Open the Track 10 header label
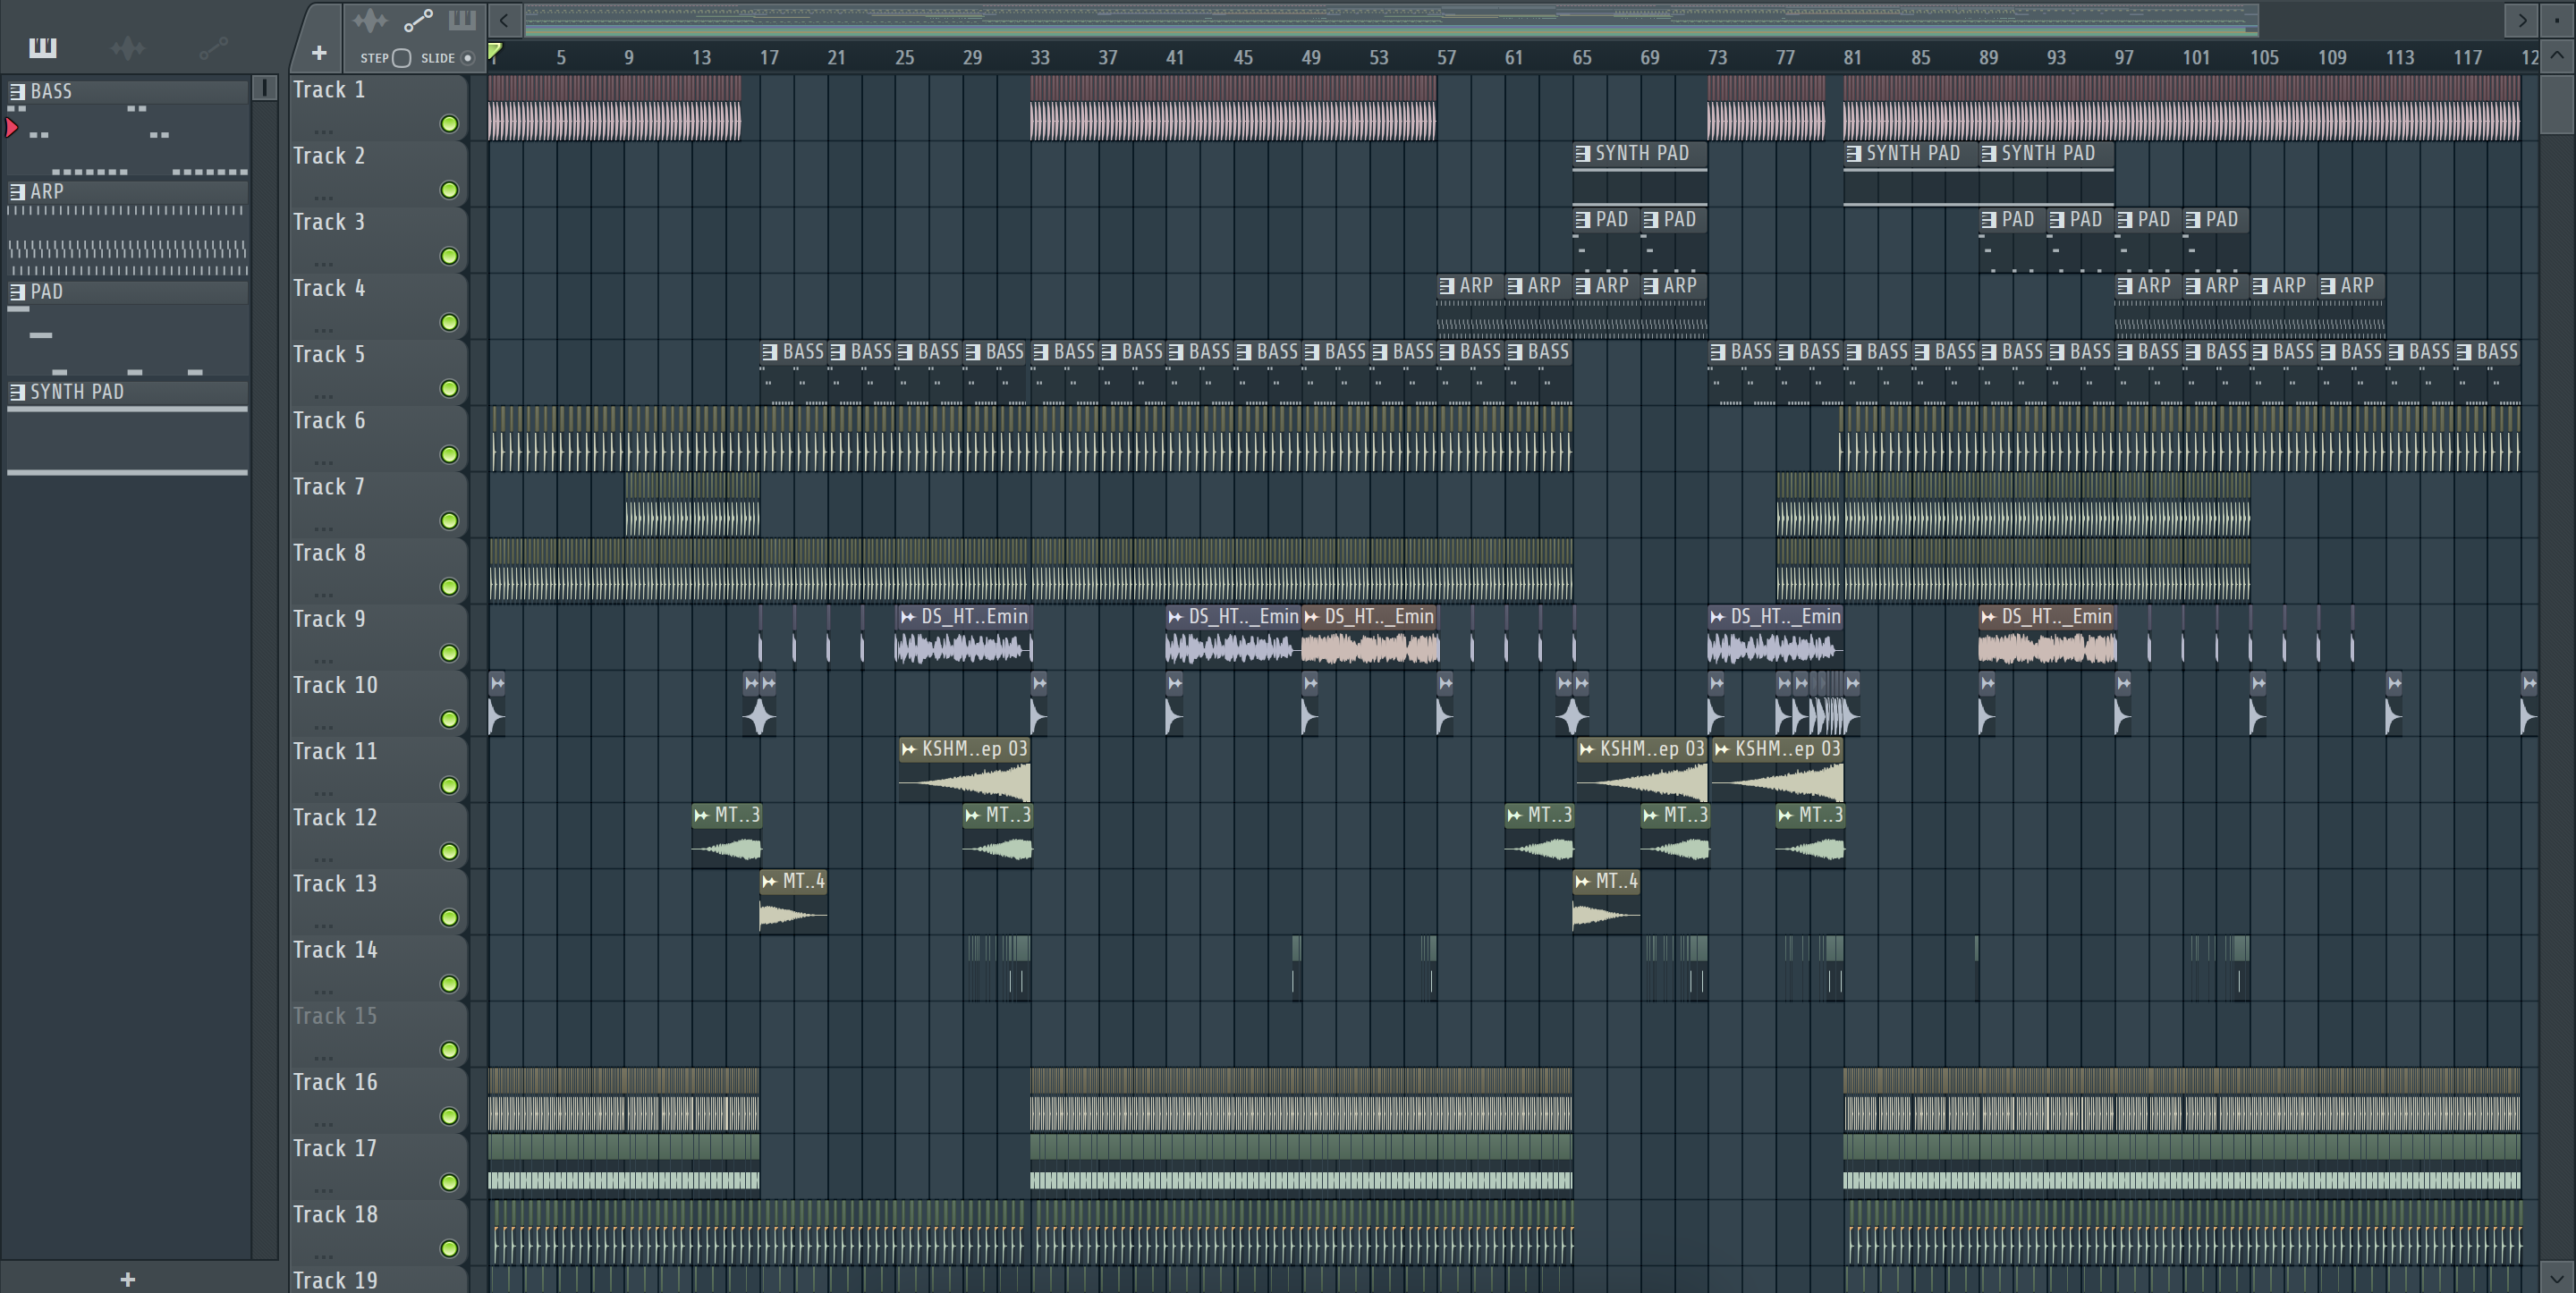 pyautogui.click(x=335, y=685)
